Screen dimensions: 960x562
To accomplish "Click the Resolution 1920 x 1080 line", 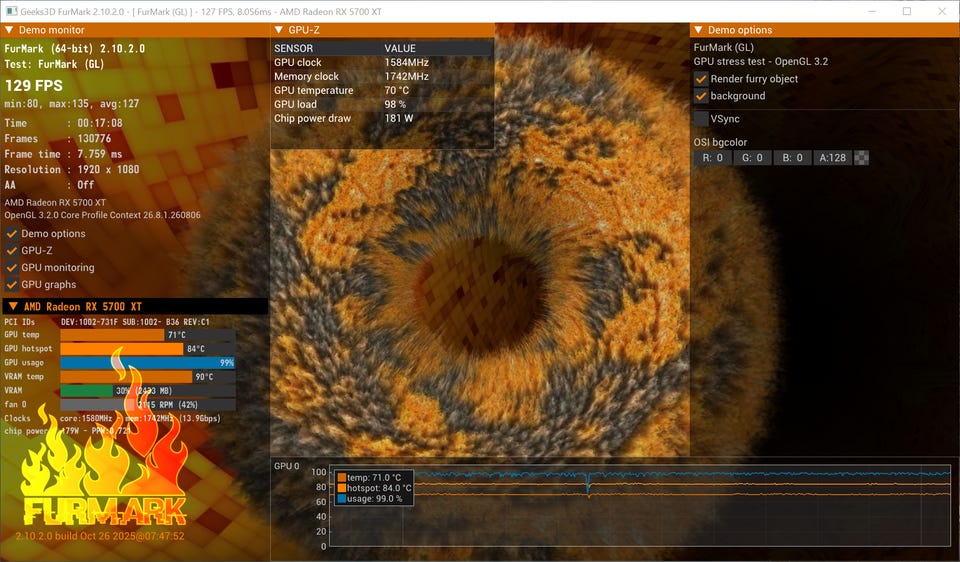I will [x=72, y=170].
